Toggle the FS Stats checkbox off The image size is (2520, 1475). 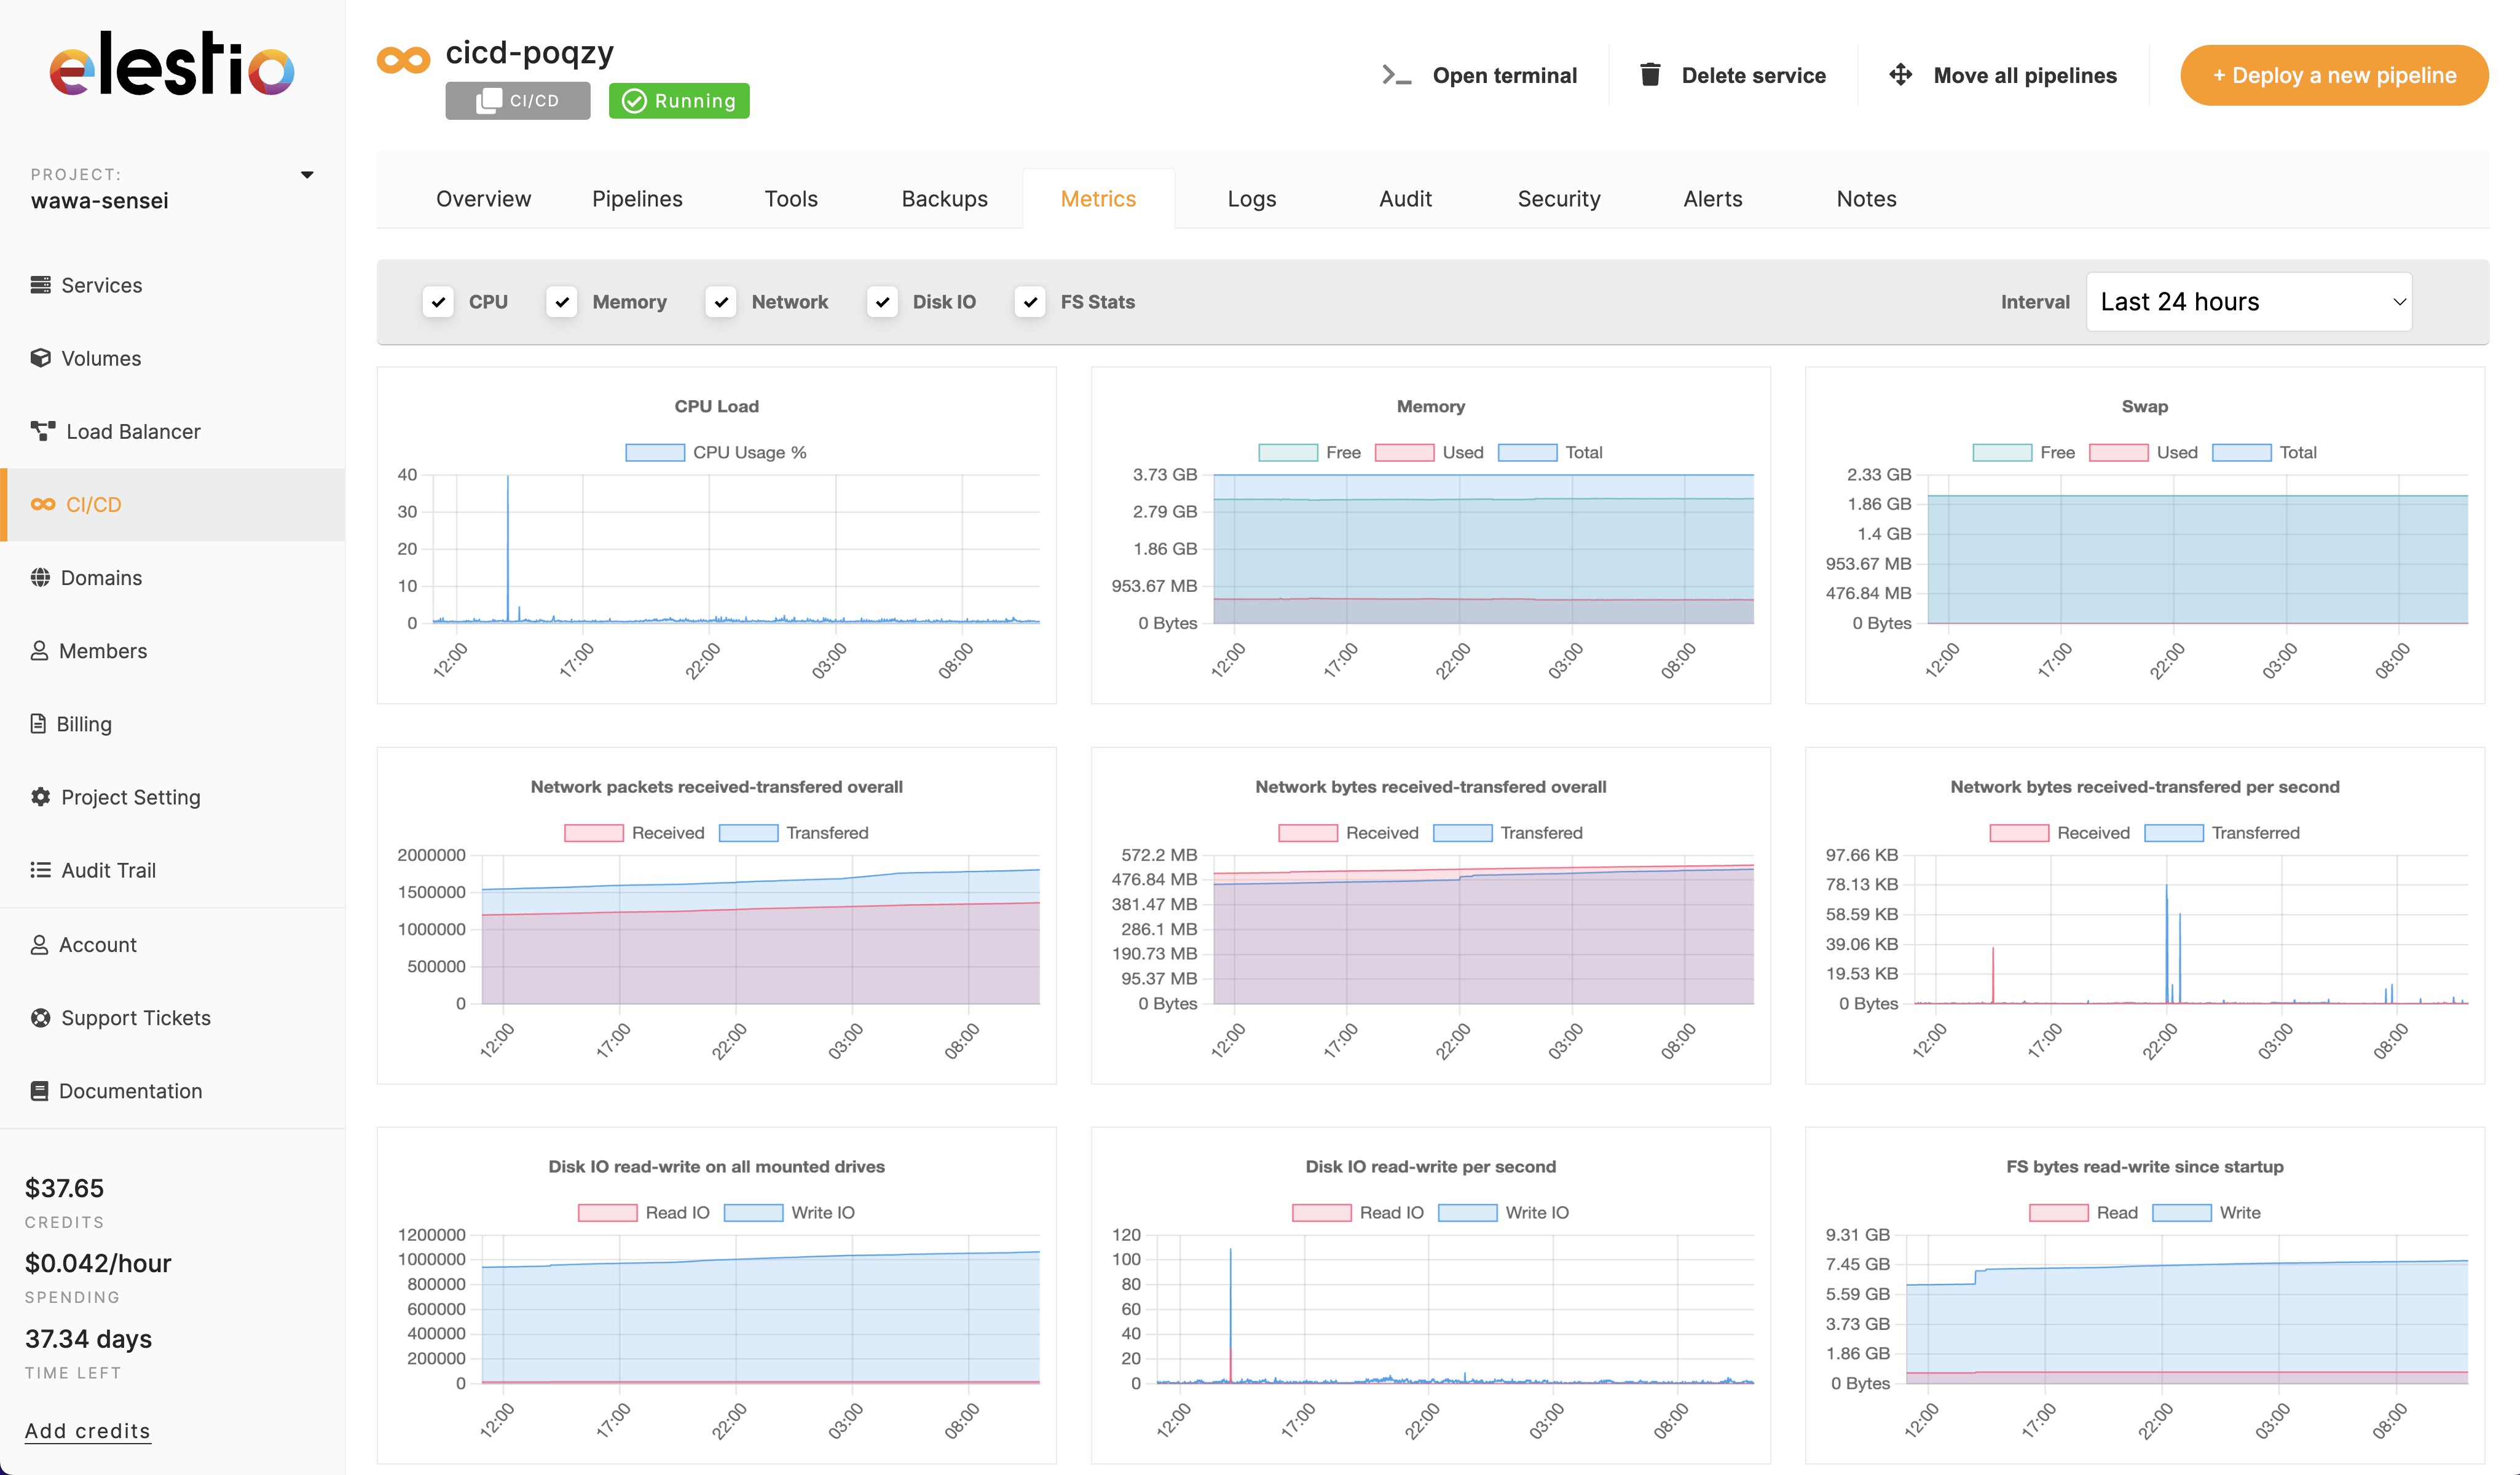(x=1030, y=301)
